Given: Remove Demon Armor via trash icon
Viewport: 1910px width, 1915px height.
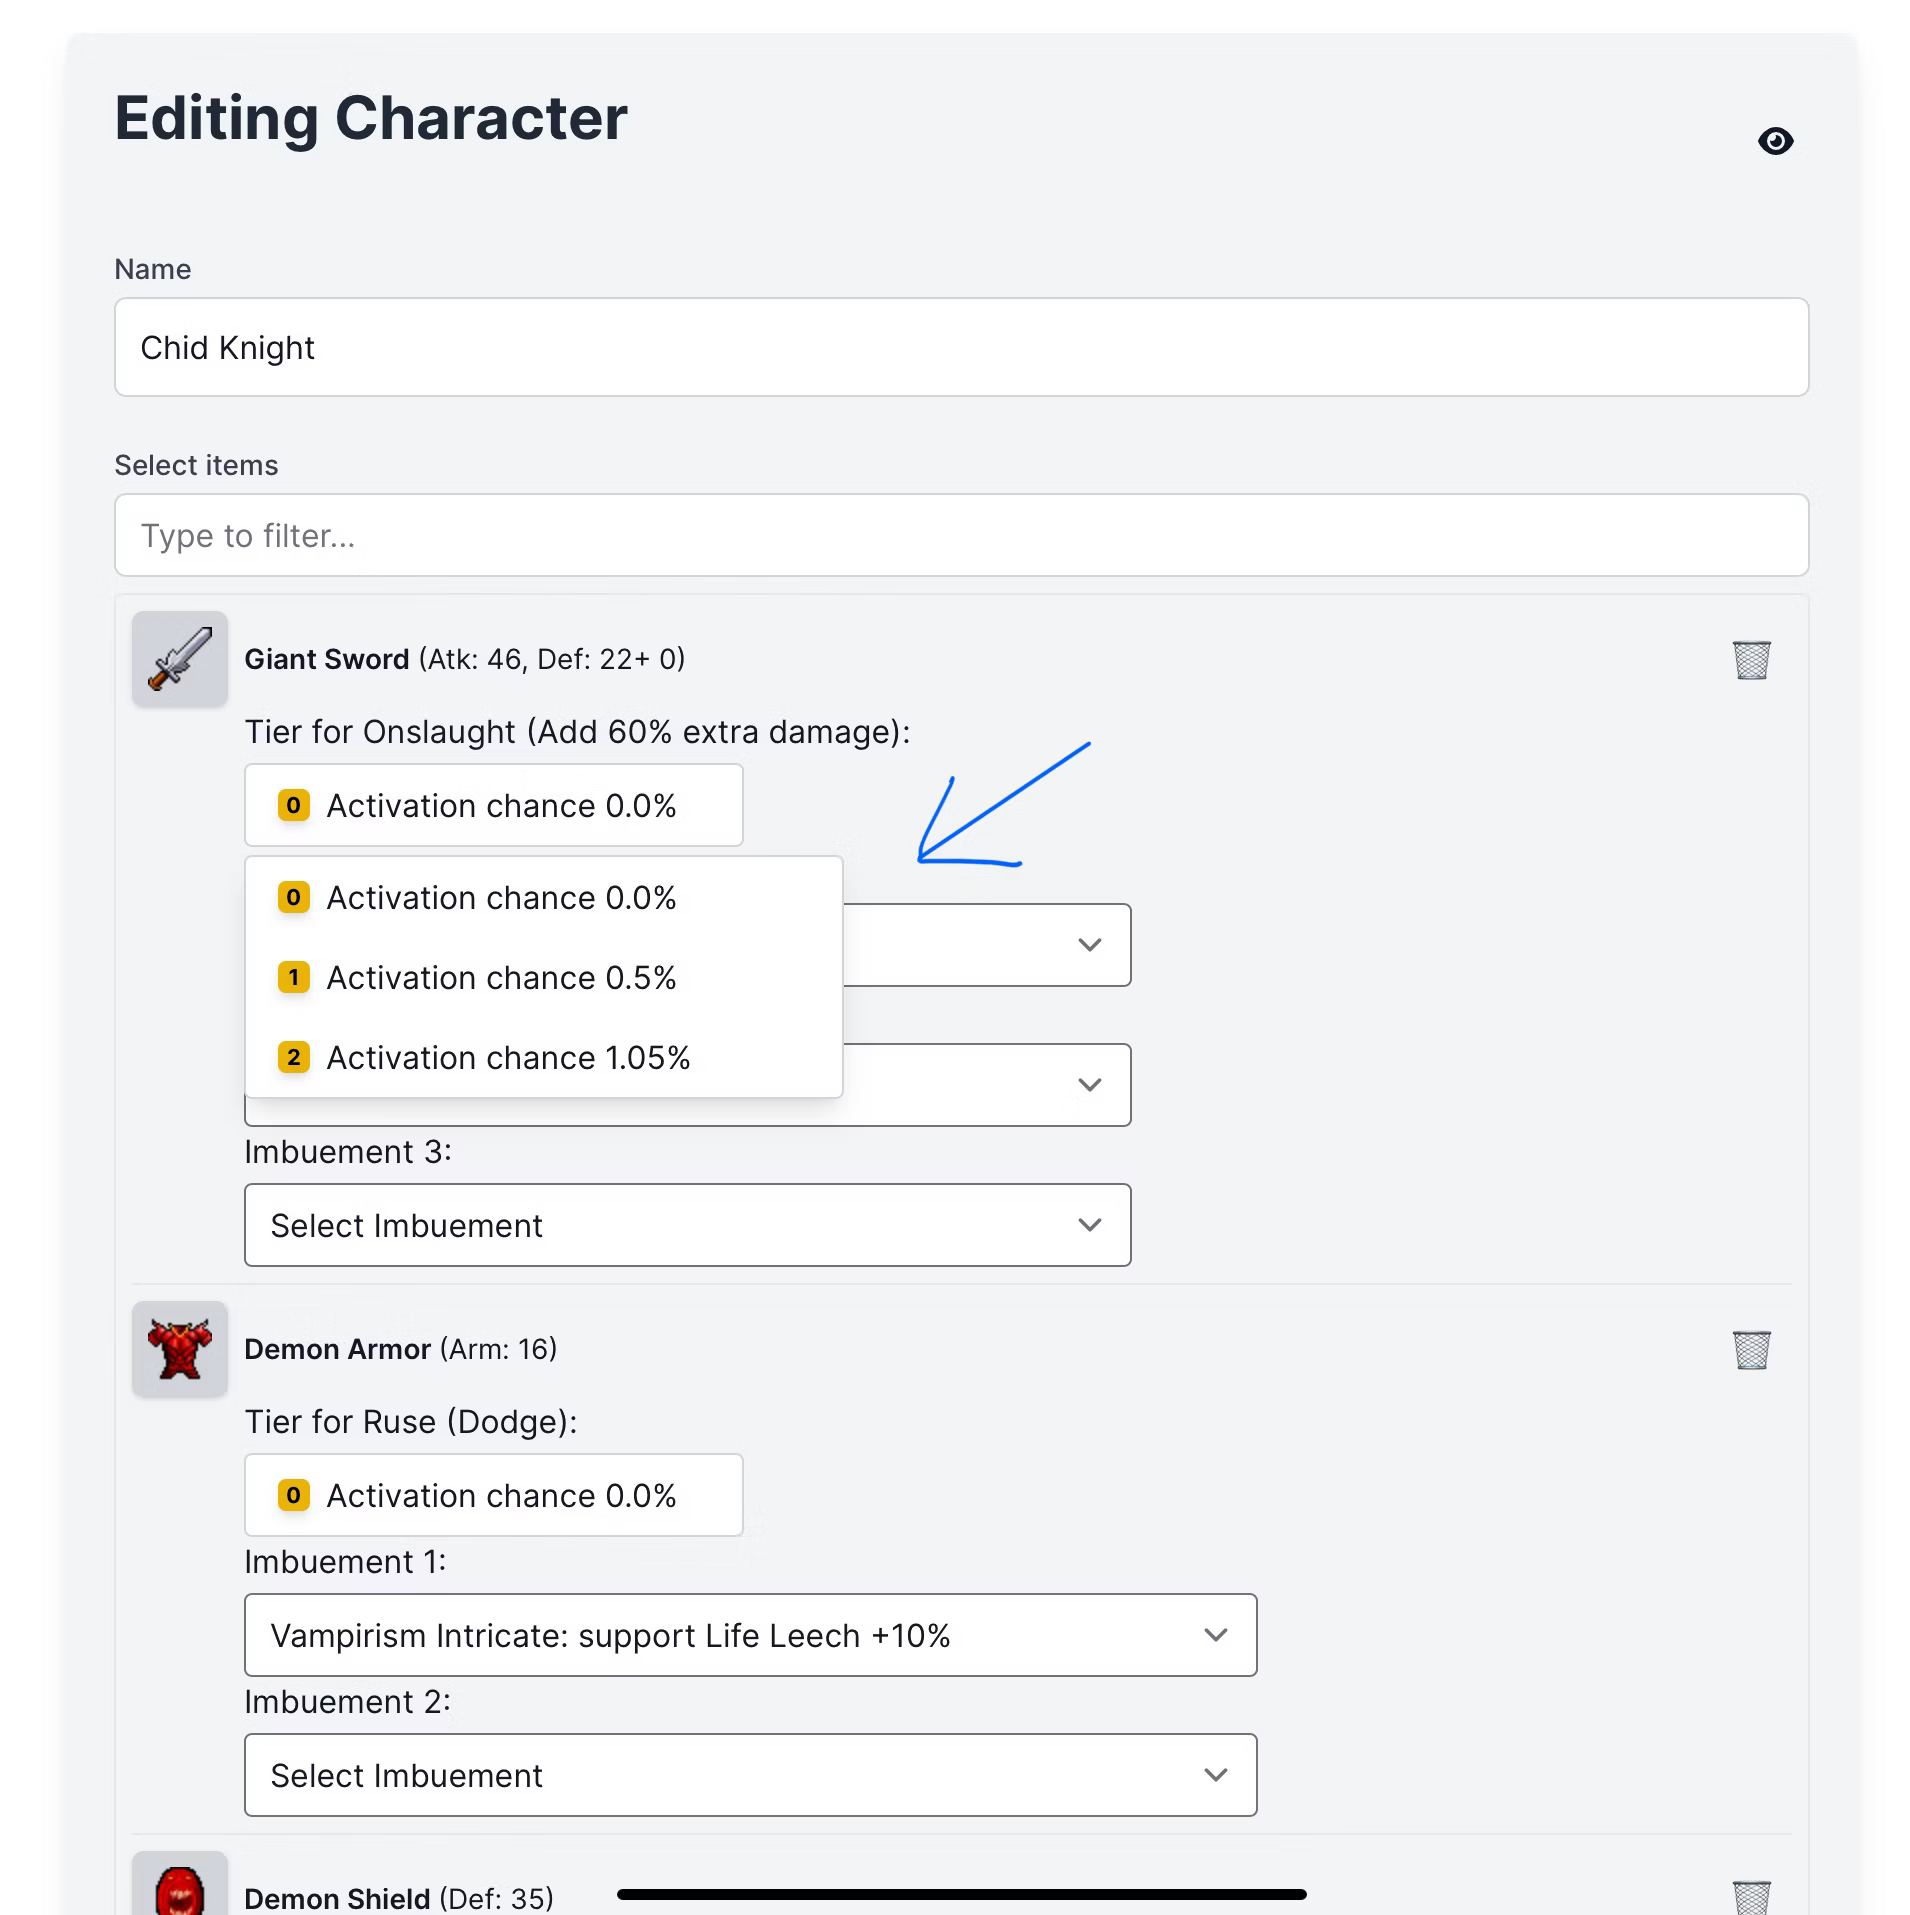Looking at the screenshot, I should pos(1751,1350).
